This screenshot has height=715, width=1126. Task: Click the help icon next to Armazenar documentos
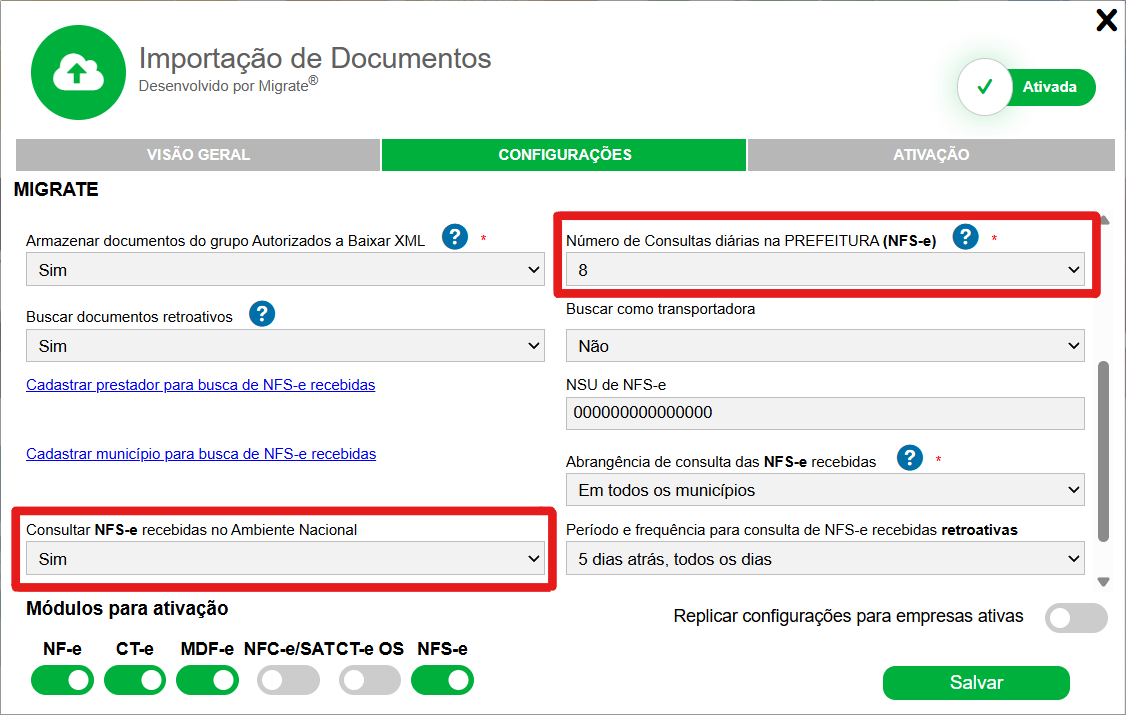tap(455, 239)
